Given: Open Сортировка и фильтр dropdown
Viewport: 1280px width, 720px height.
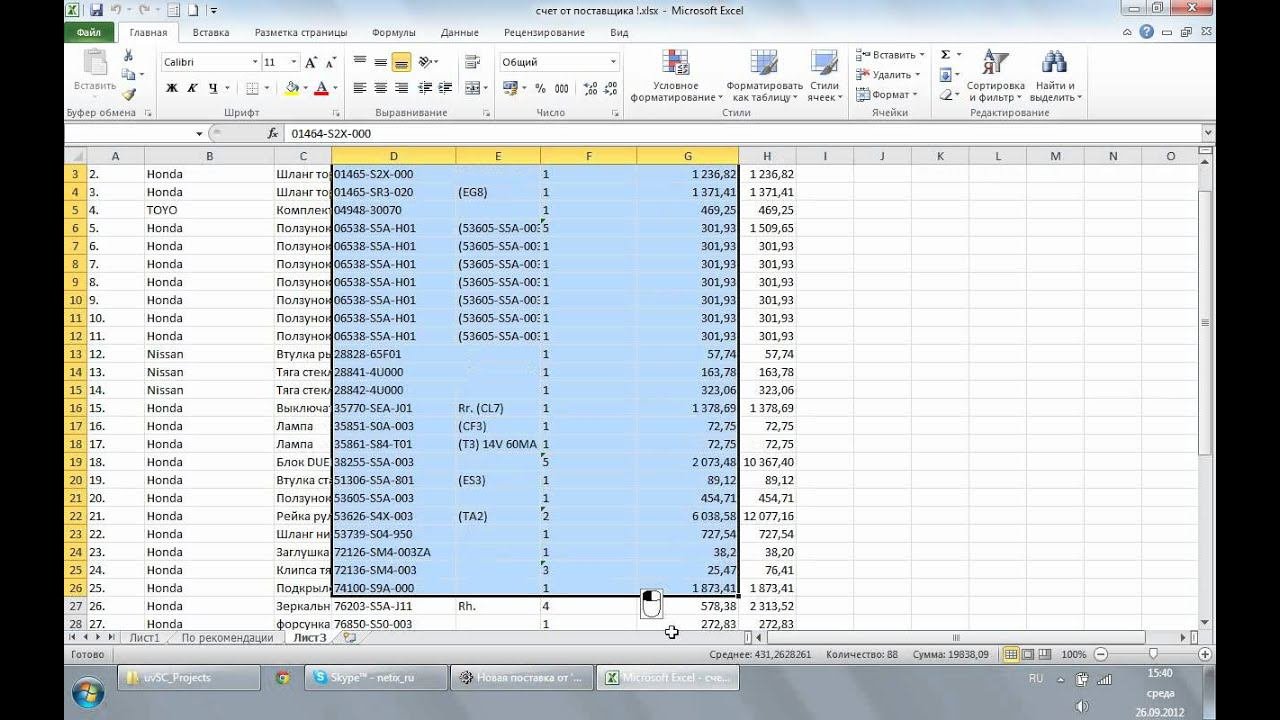Looking at the screenshot, I should 995,75.
